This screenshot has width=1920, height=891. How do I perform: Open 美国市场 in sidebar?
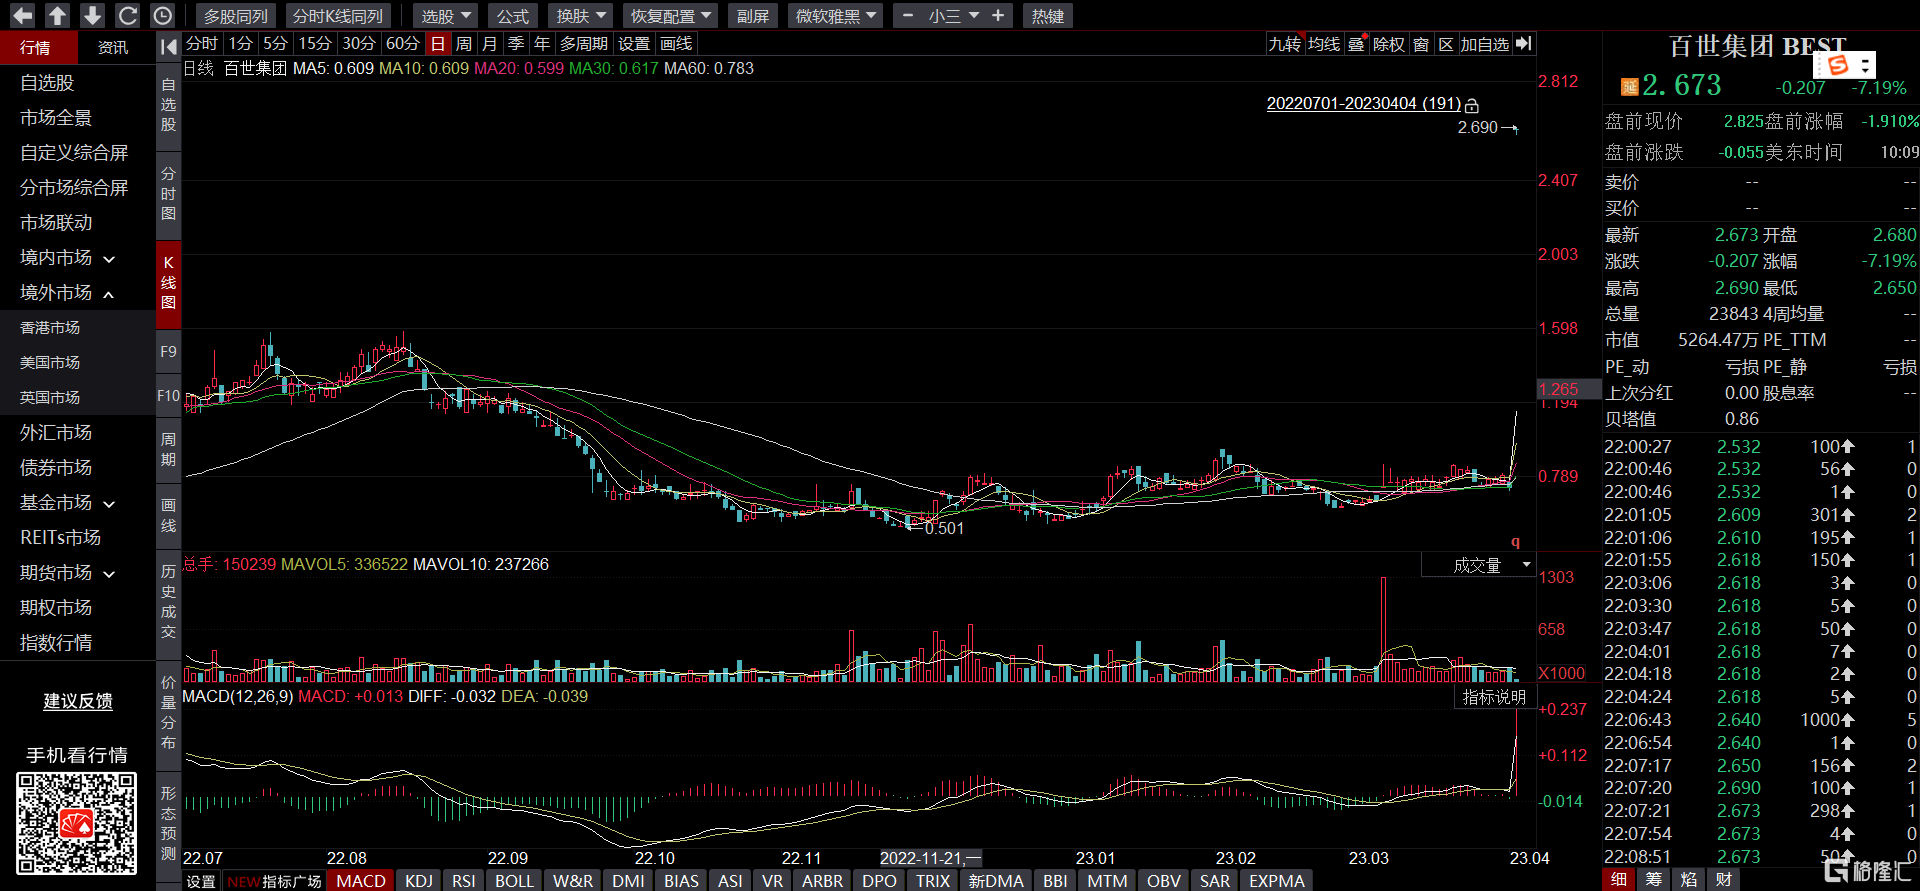point(50,362)
